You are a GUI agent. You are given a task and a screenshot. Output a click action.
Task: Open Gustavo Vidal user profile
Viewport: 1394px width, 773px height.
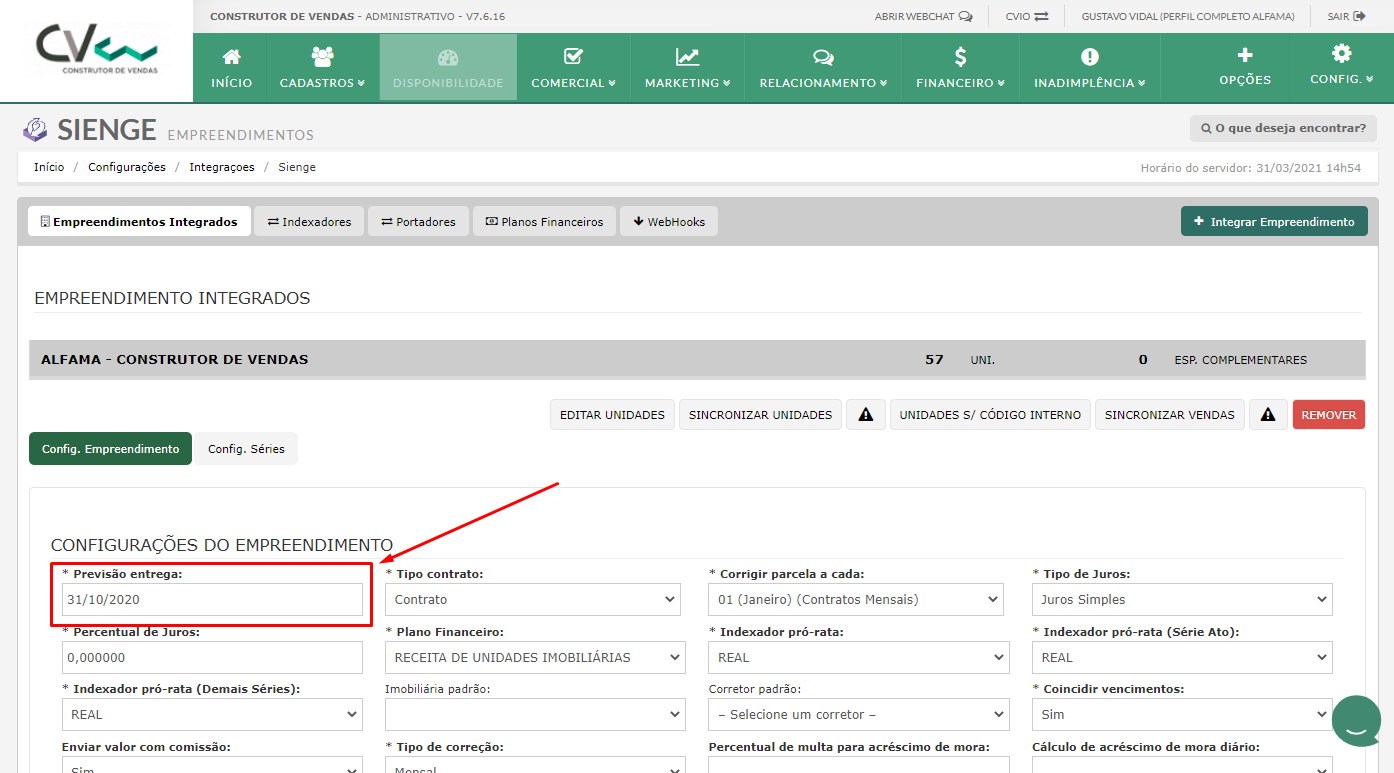click(1188, 16)
